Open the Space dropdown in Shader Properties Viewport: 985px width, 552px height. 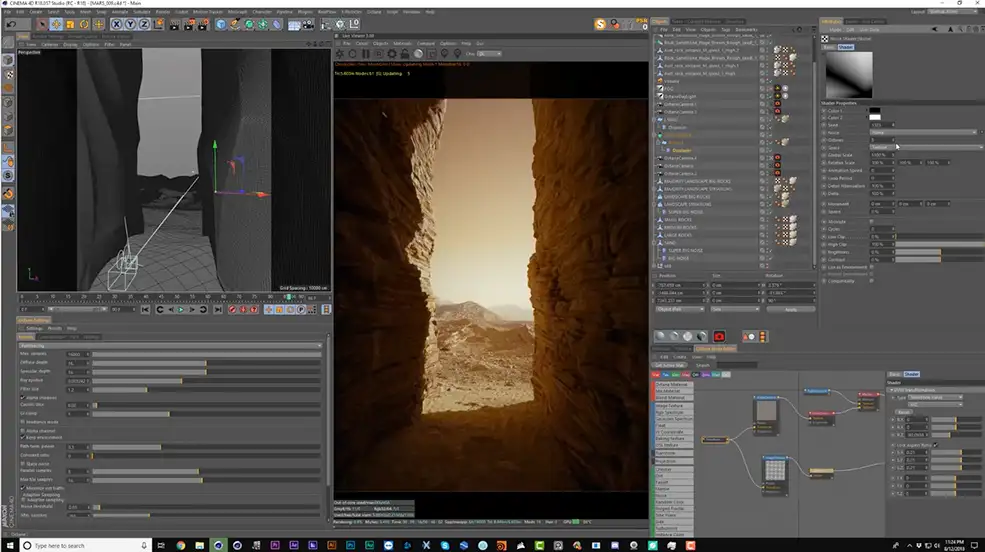pyautogui.click(x=925, y=147)
